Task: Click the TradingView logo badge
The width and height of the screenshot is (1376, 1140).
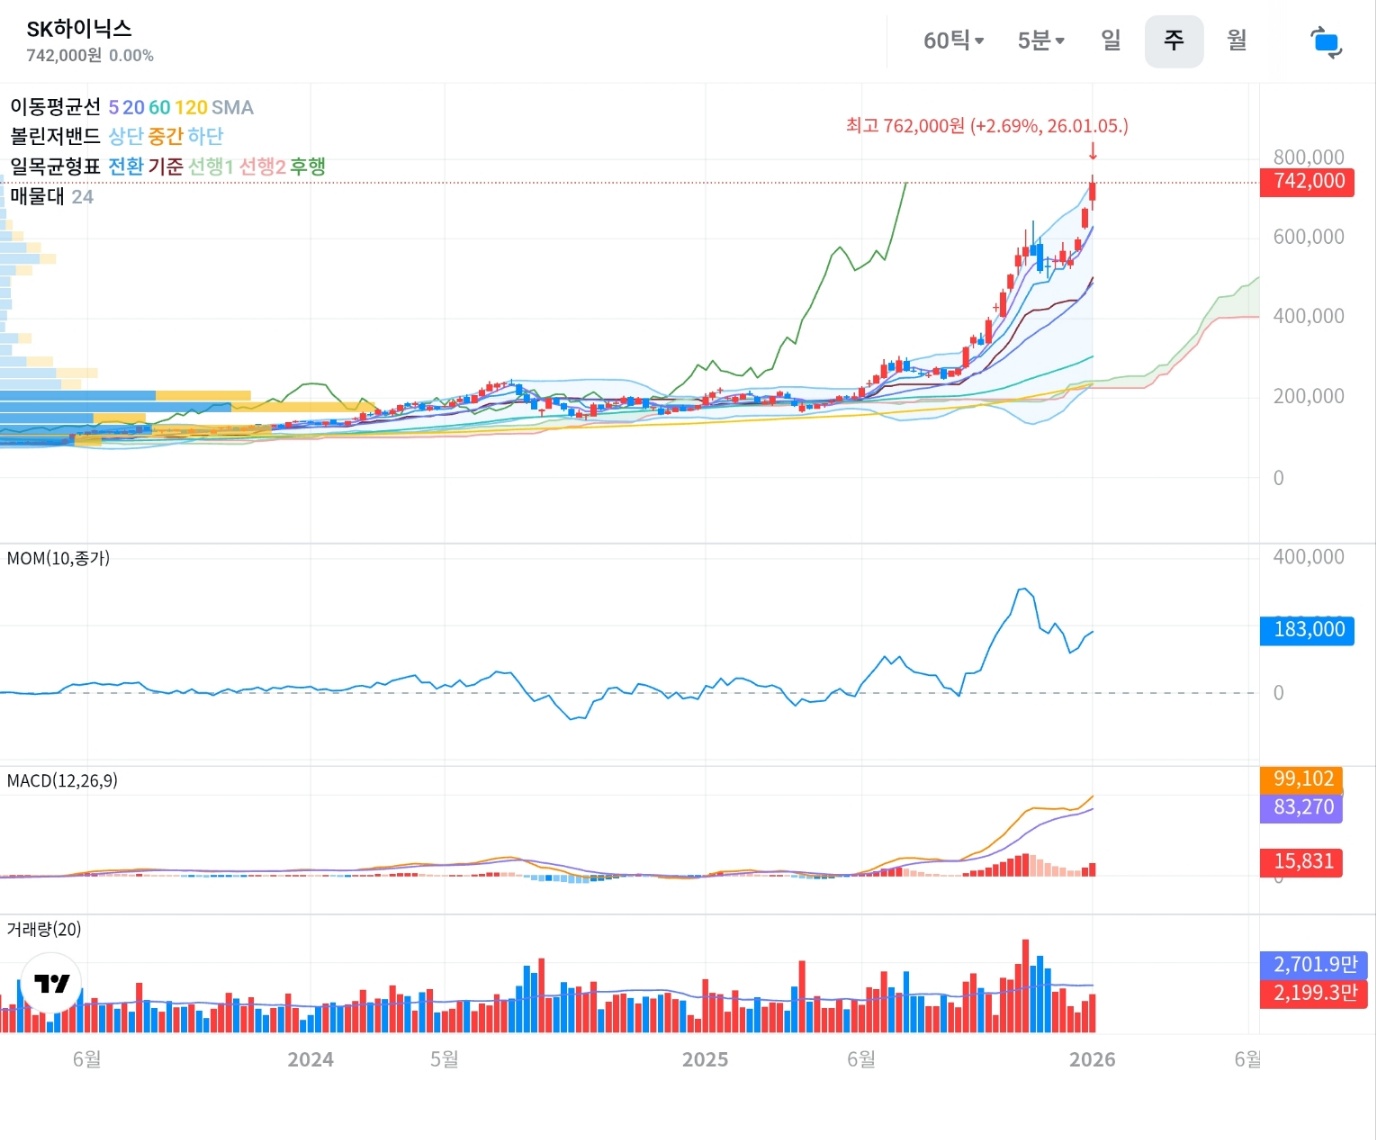Action: point(51,983)
